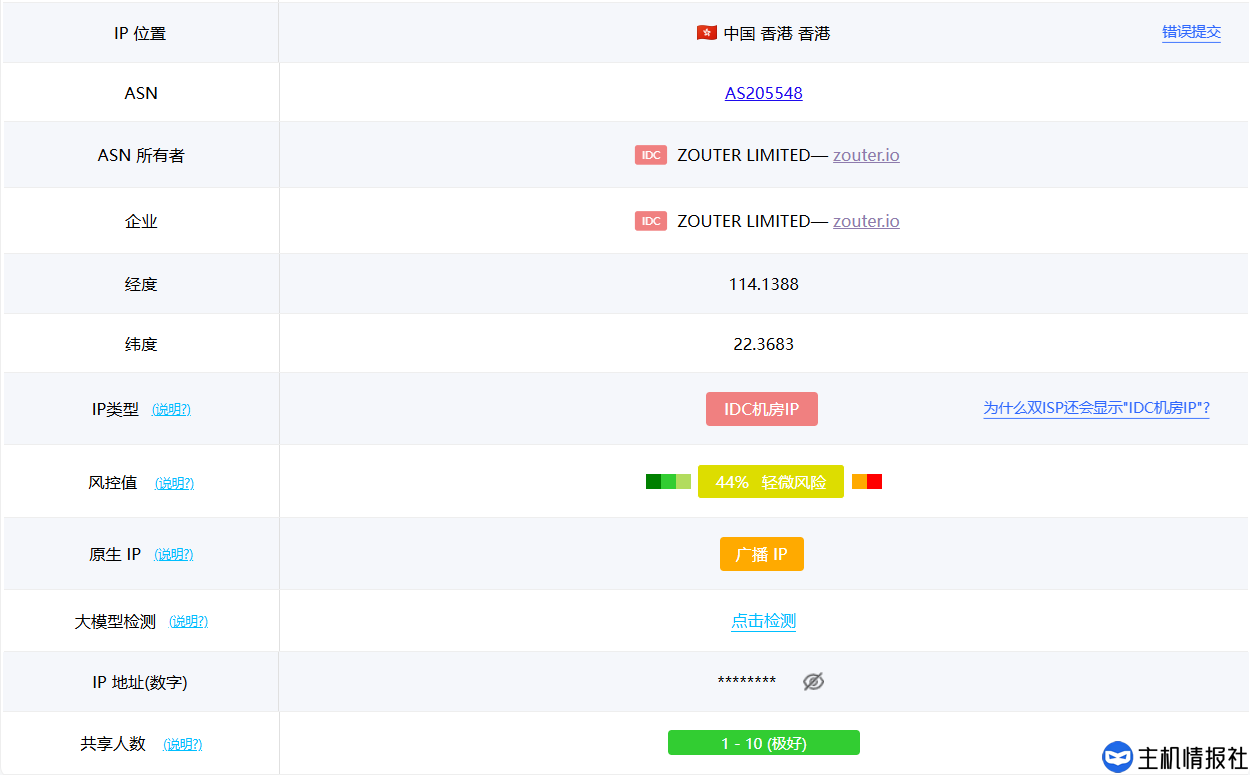Click 错误提交 to report an error

coord(1191,32)
